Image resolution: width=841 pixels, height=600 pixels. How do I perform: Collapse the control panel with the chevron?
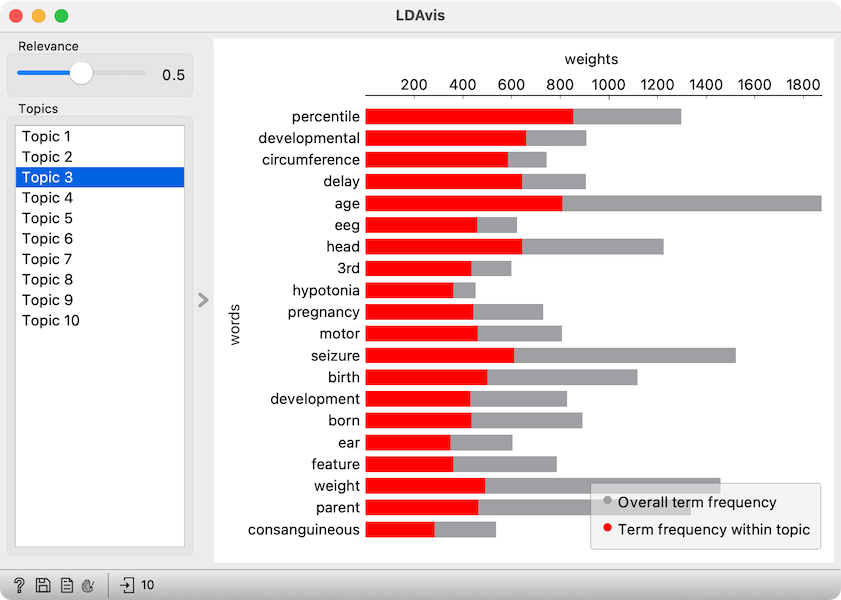203,300
